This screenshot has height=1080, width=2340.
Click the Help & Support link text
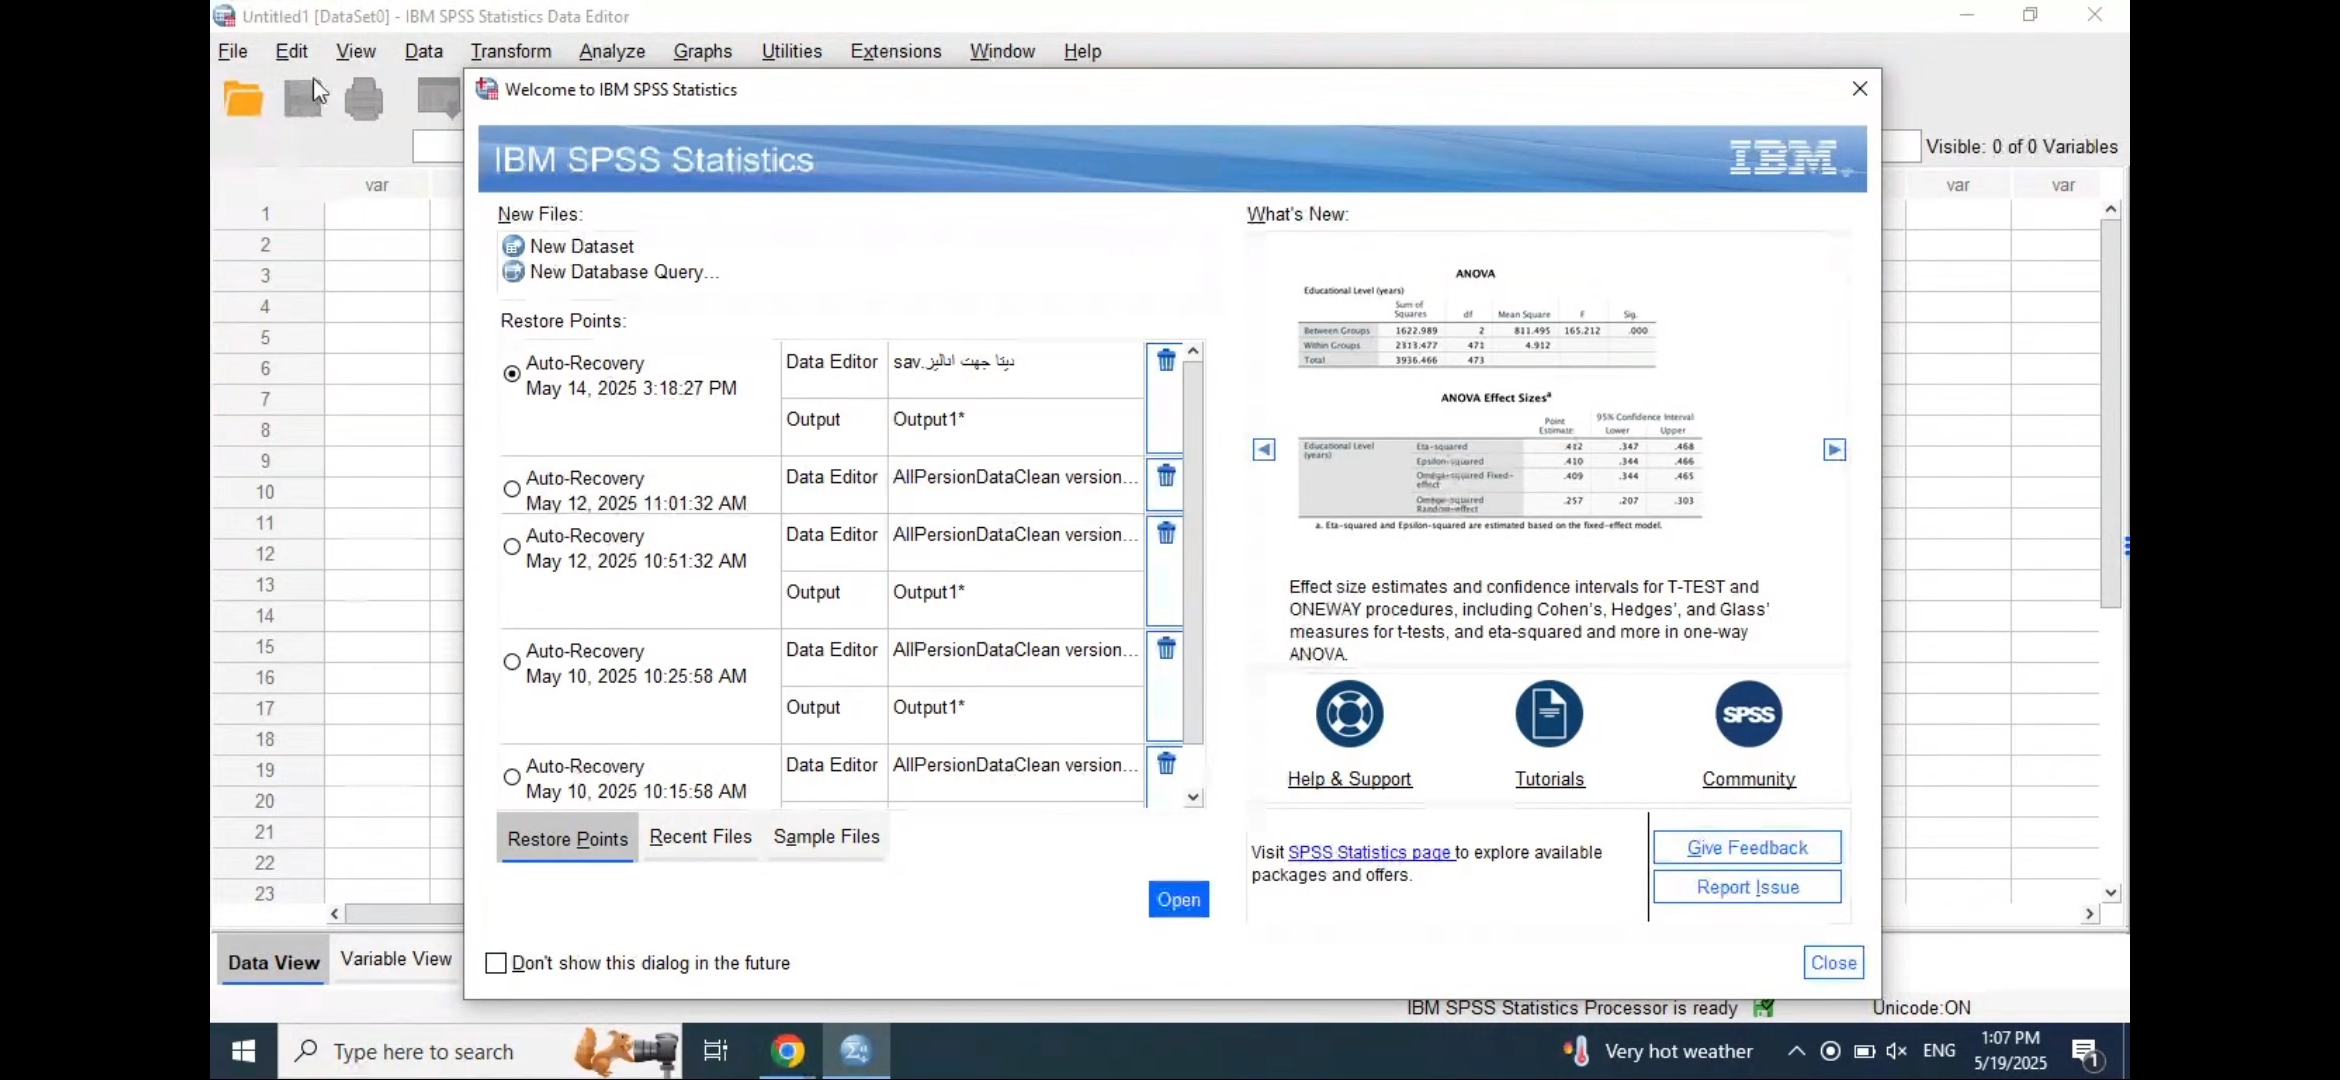click(1349, 779)
